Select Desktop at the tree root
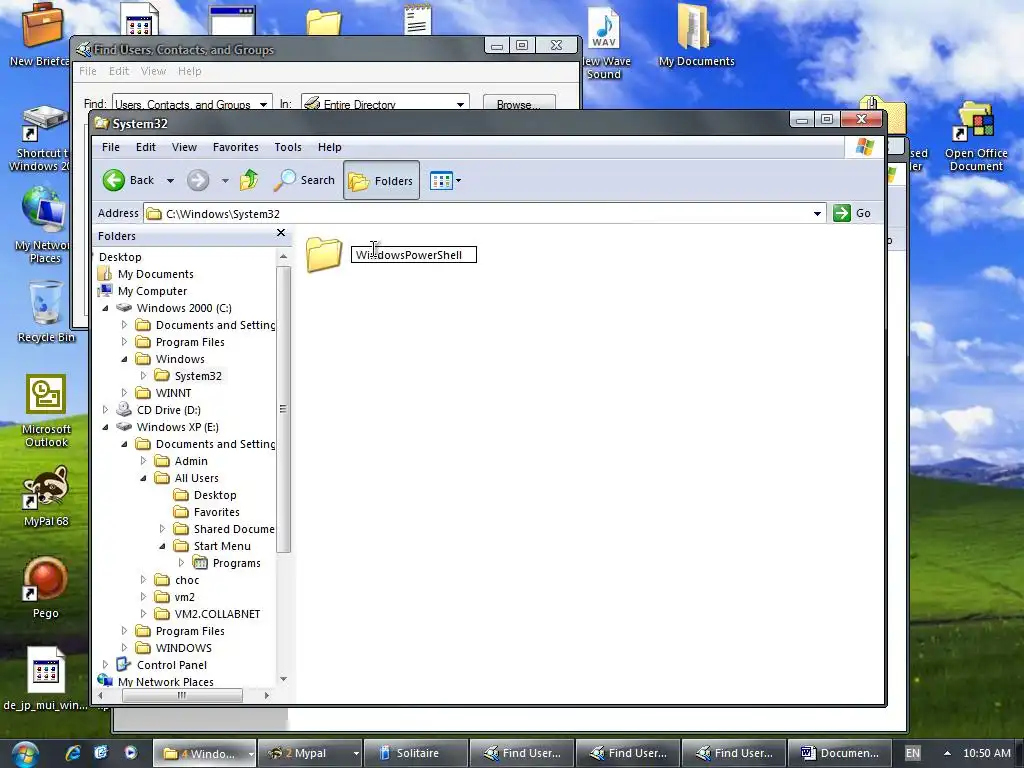 (120, 257)
